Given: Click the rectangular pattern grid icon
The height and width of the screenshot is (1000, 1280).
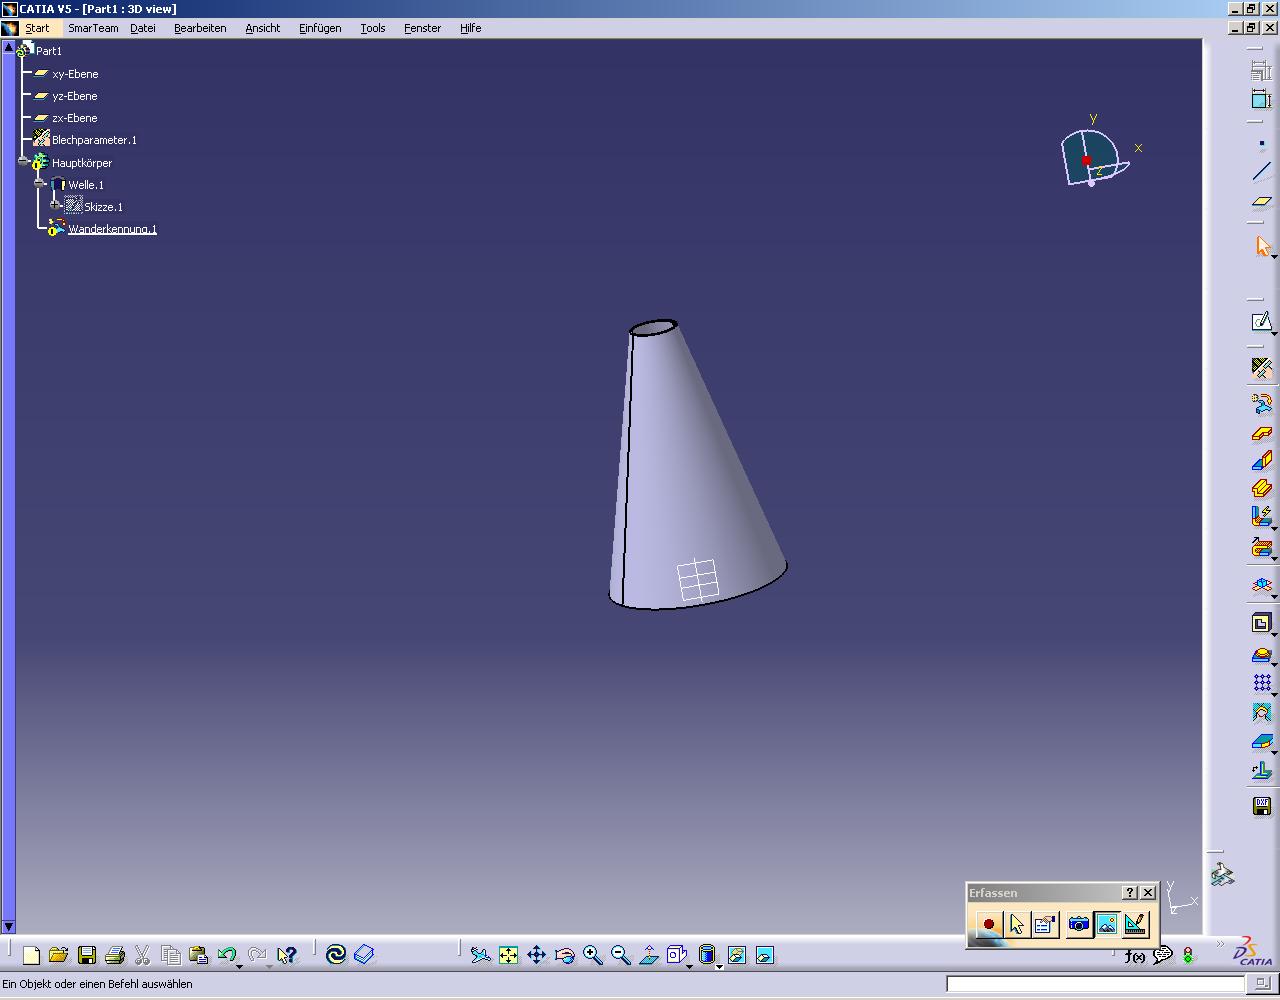Looking at the screenshot, I should 1262,683.
